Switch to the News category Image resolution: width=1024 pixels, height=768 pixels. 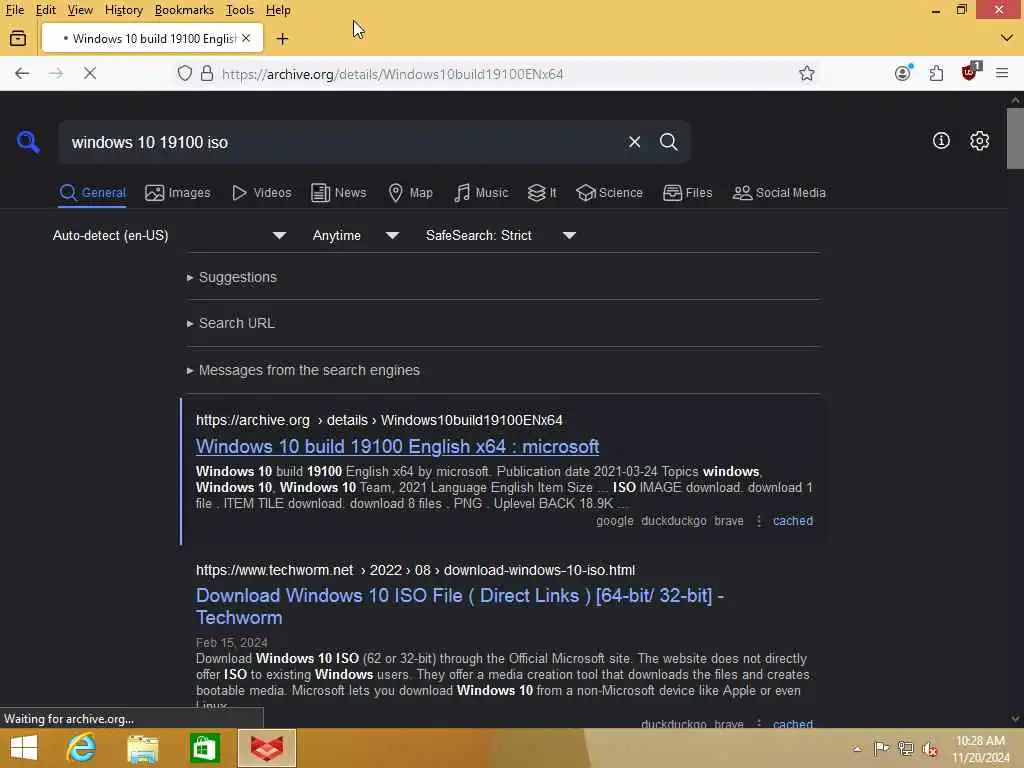click(x=339, y=193)
